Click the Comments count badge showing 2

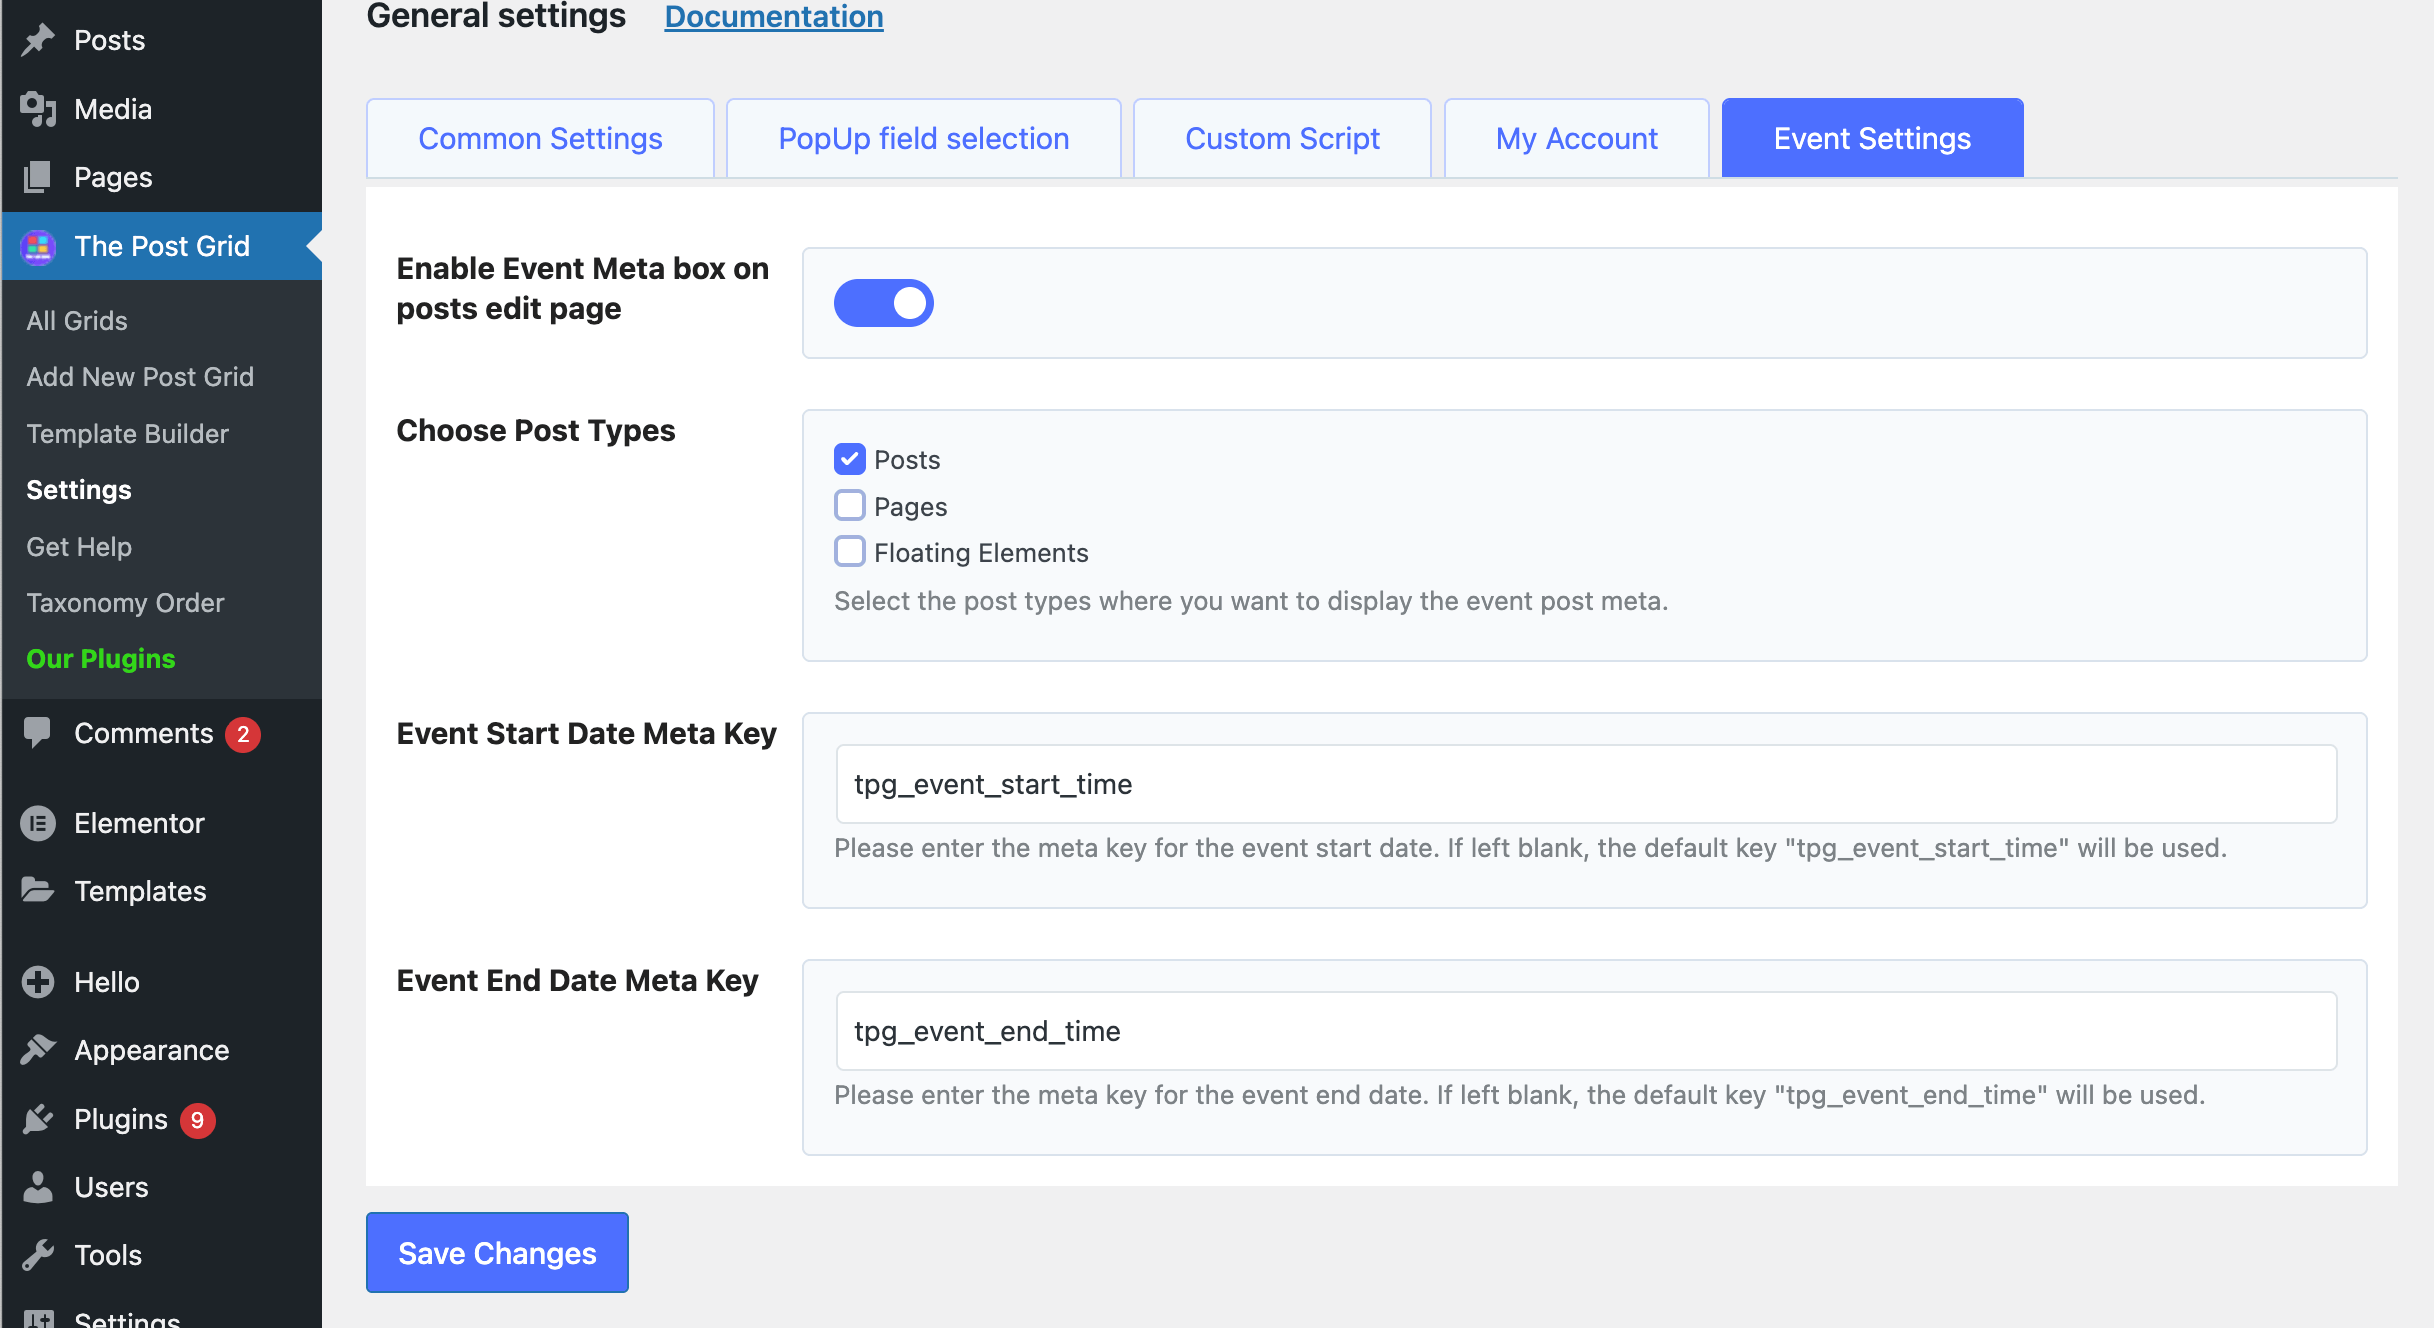click(243, 734)
